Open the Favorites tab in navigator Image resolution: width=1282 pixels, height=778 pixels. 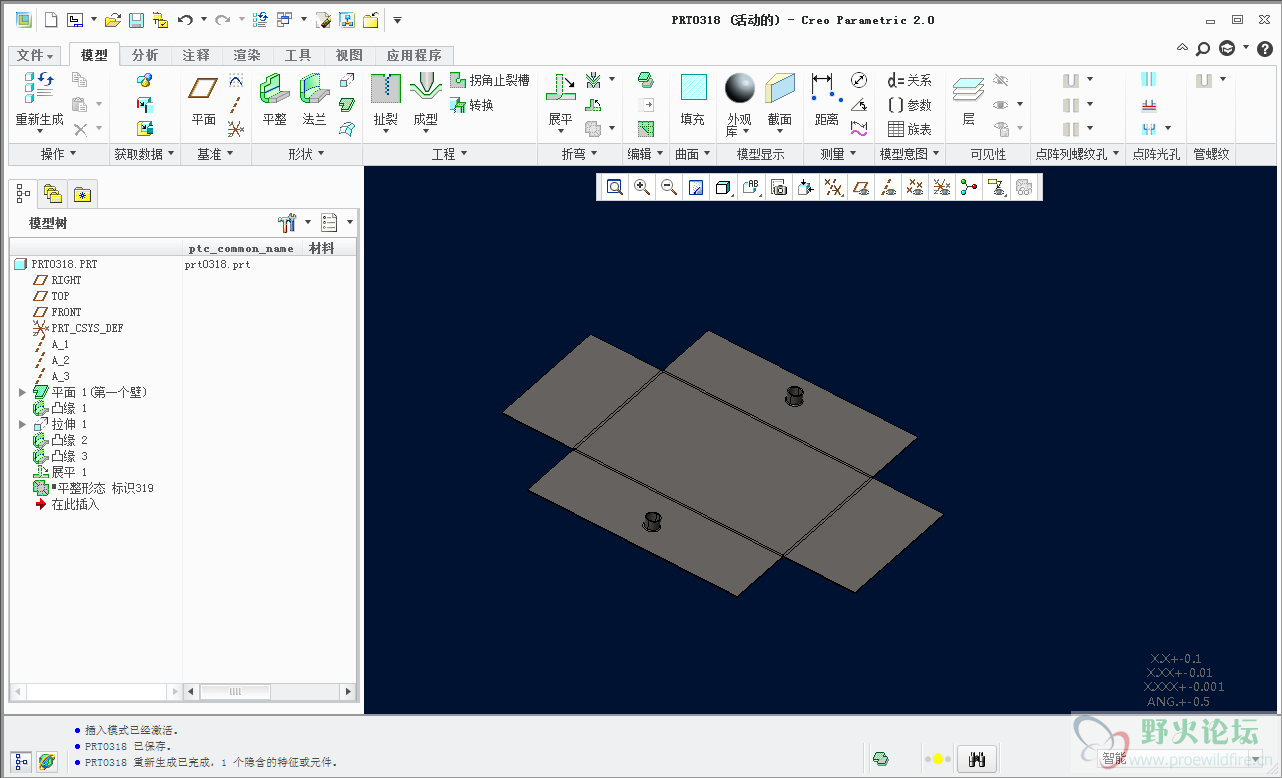tap(82, 194)
